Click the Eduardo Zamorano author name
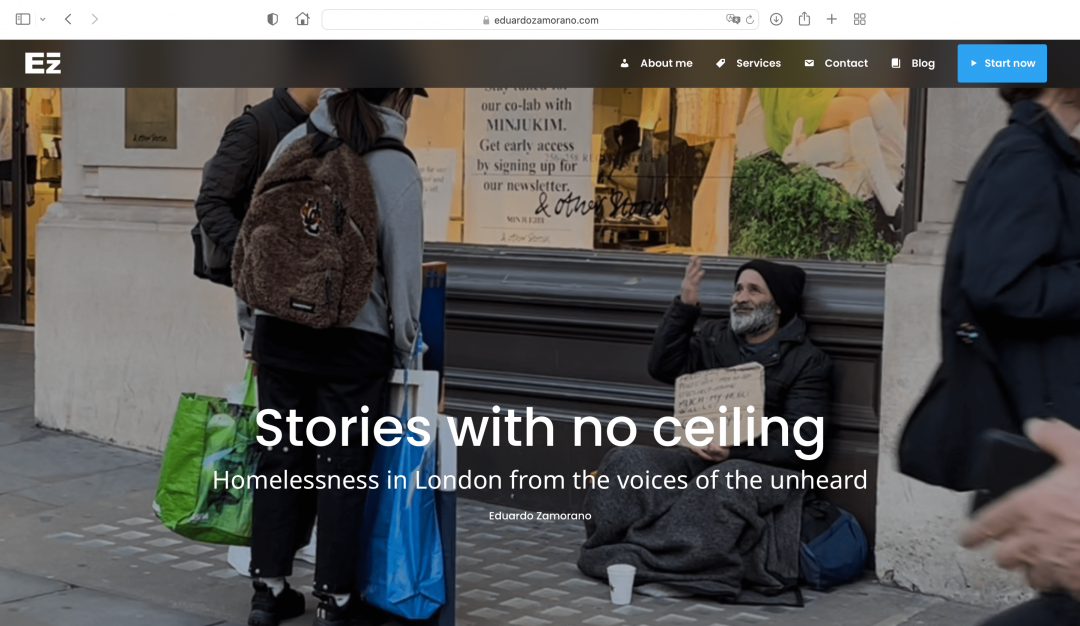Viewport: 1080px width, 626px height. point(540,516)
